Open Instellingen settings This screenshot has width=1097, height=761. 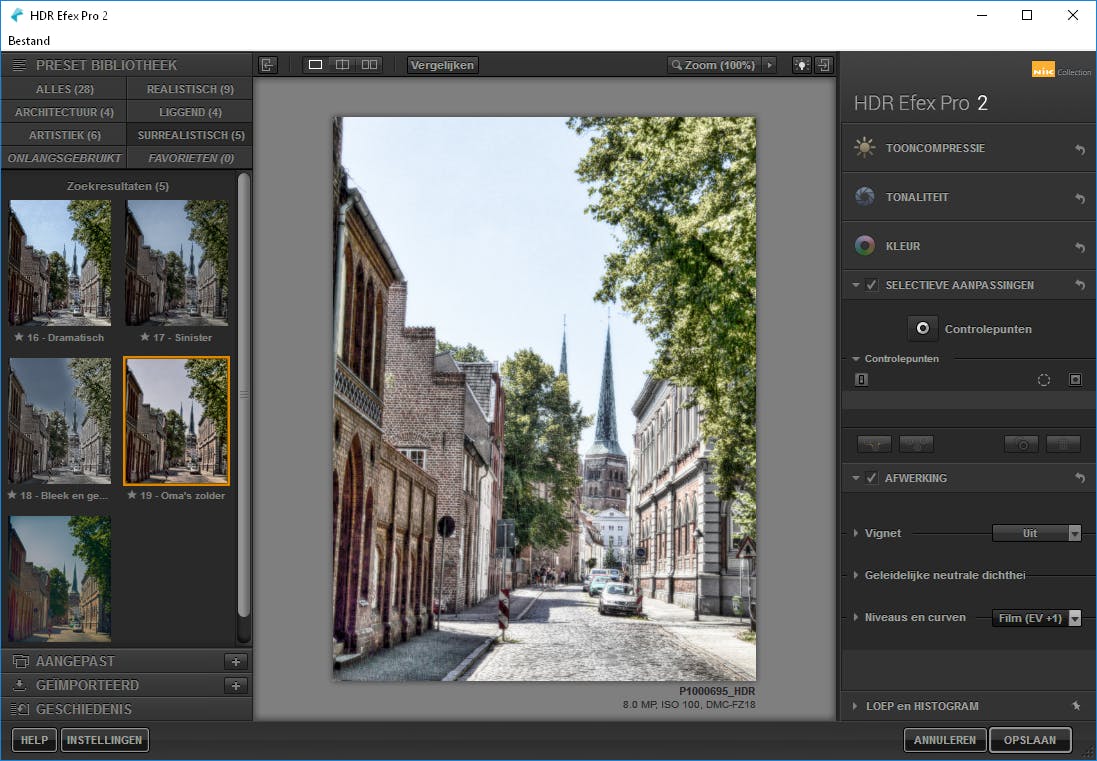(x=104, y=740)
